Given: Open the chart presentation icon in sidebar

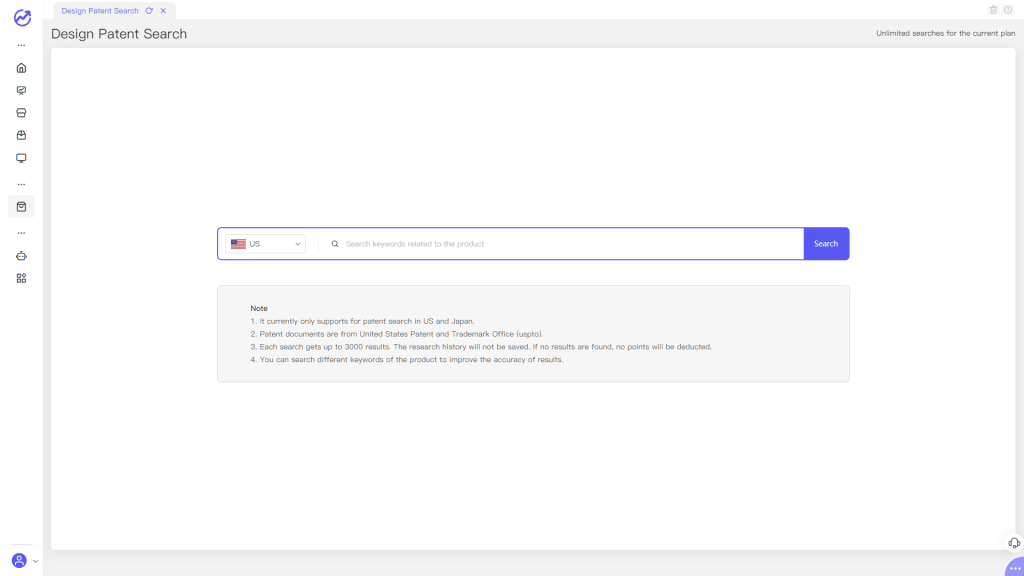Looking at the screenshot, I should click(22, 90).
